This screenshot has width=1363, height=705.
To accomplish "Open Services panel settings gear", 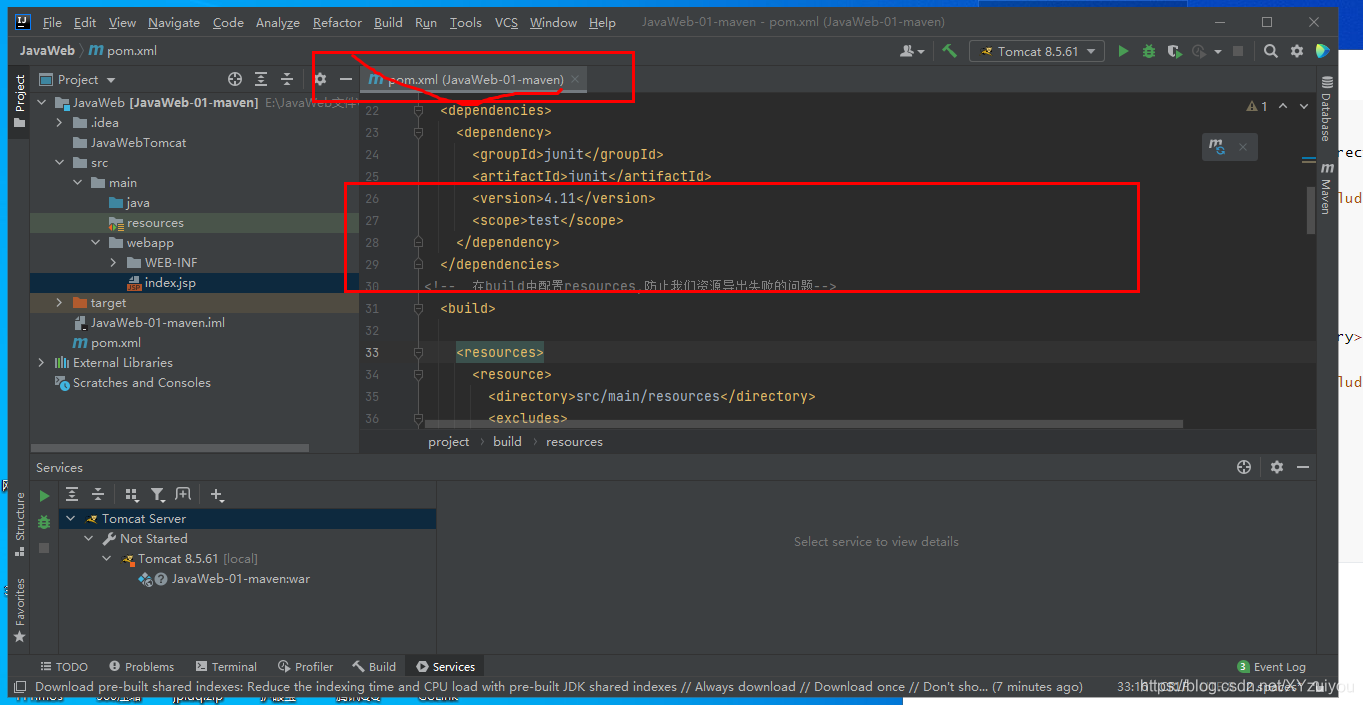I will point(1277,467).
